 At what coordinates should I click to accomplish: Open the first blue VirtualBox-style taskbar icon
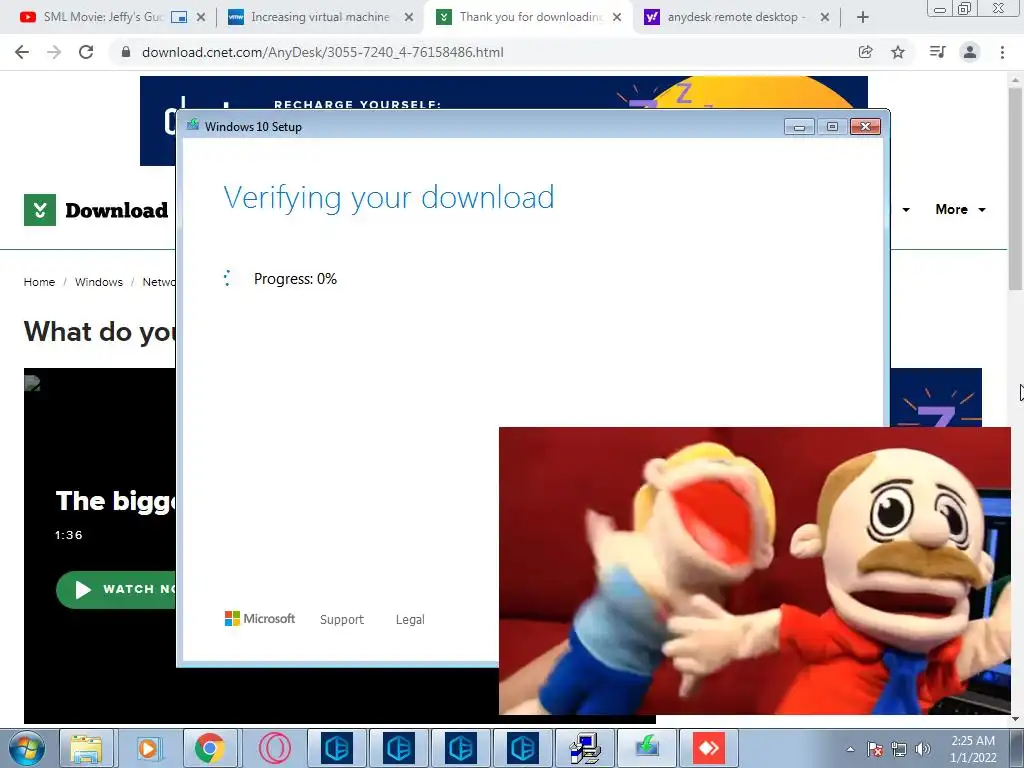coord(337,748)
